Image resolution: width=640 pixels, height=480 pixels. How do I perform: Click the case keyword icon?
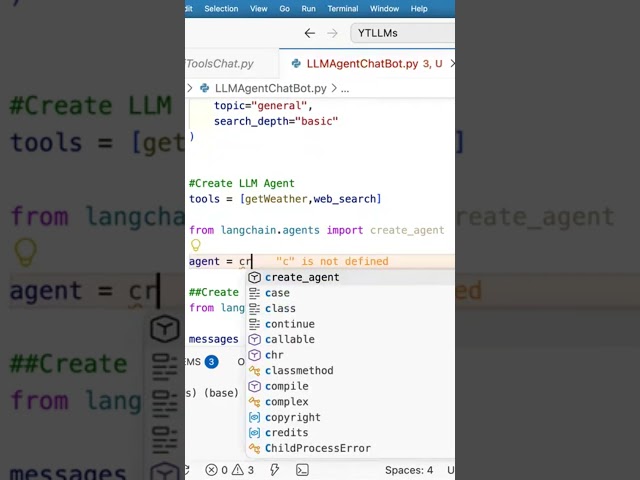point(255,293)
